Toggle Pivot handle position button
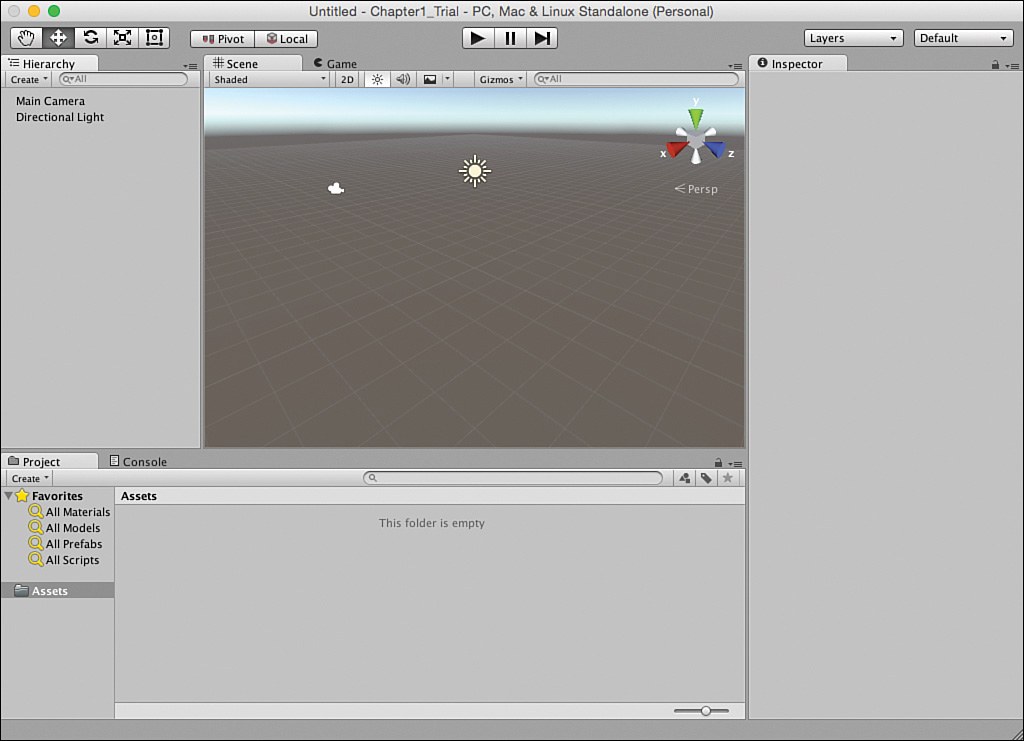The height and width of the screenshot is (741, 1024). pos(223,39)
